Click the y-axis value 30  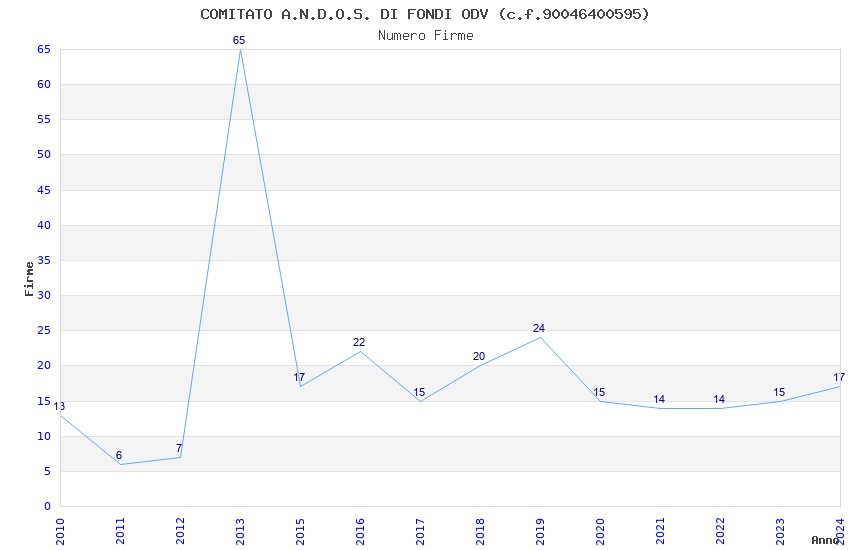44,295
